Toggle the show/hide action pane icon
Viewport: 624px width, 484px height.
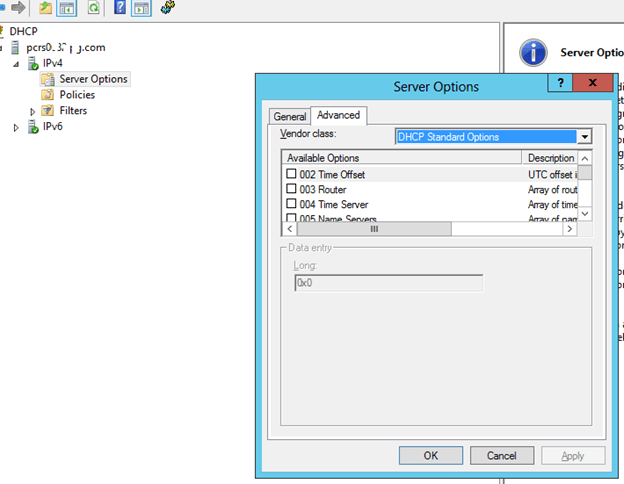pos(141,8)
